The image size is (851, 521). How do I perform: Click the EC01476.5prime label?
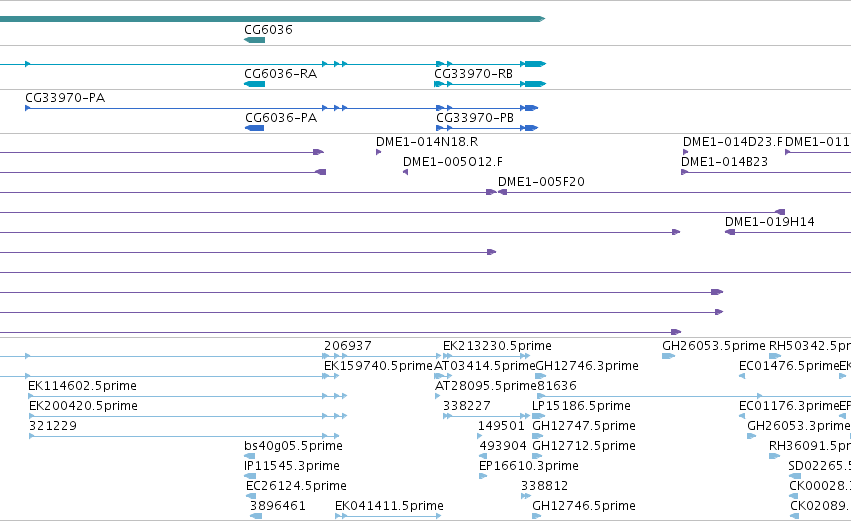789,366
